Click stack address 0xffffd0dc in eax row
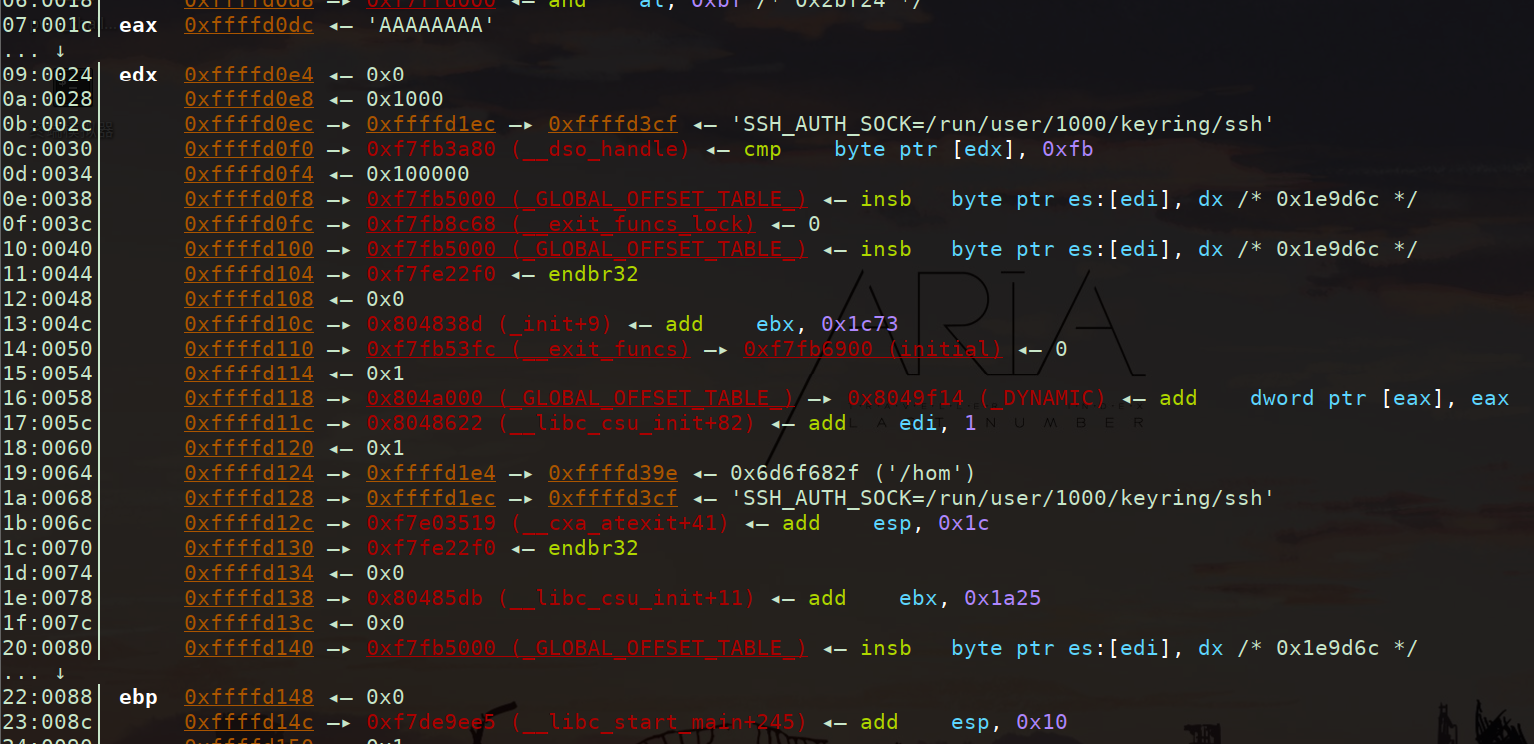 [248, 25]
